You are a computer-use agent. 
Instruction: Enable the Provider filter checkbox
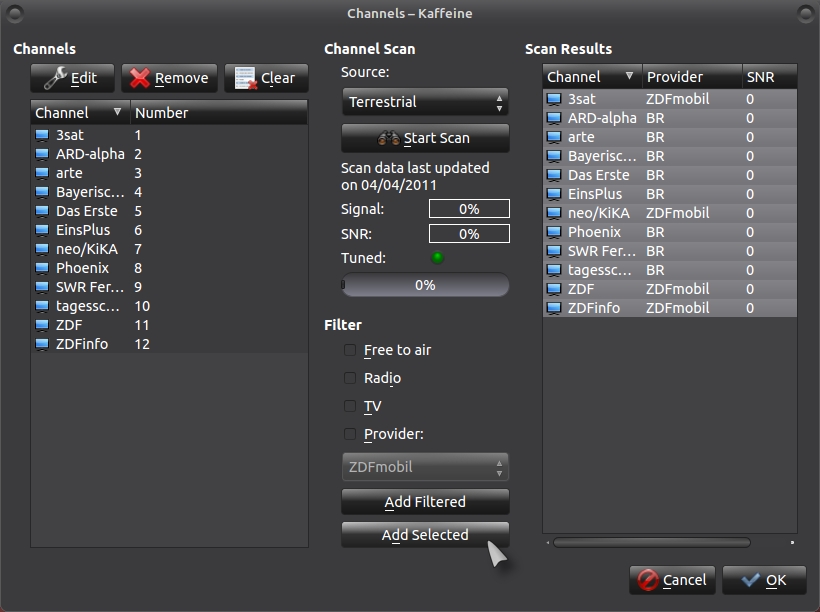tap(350, 434)
